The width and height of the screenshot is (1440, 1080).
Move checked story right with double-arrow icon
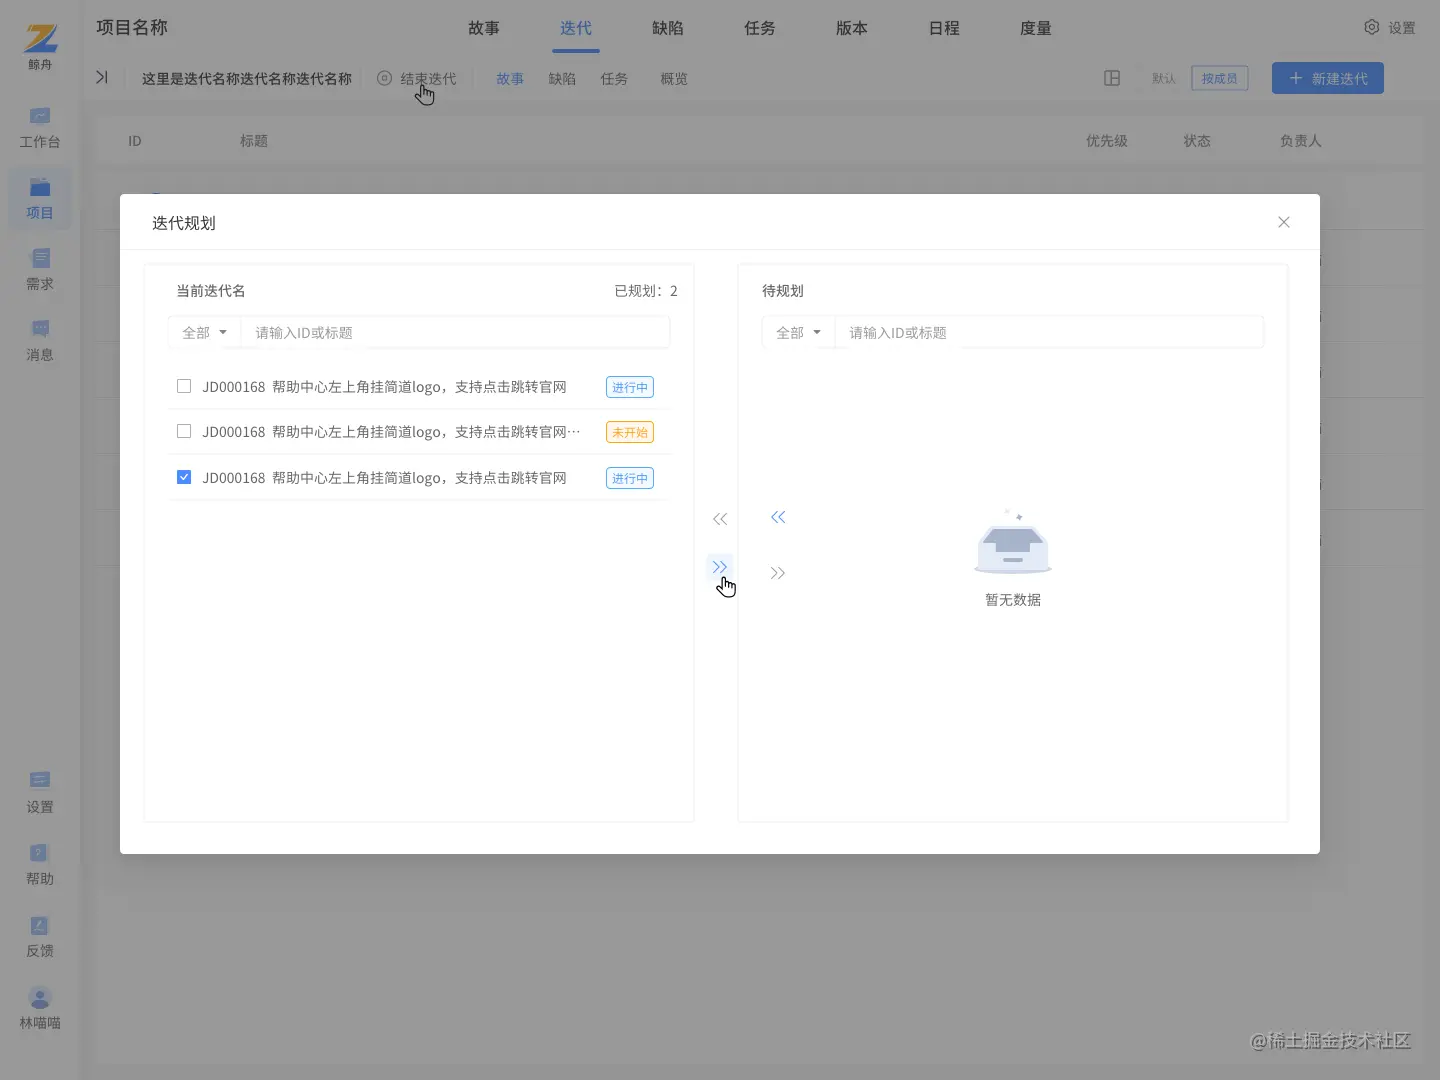coord(720,566)
